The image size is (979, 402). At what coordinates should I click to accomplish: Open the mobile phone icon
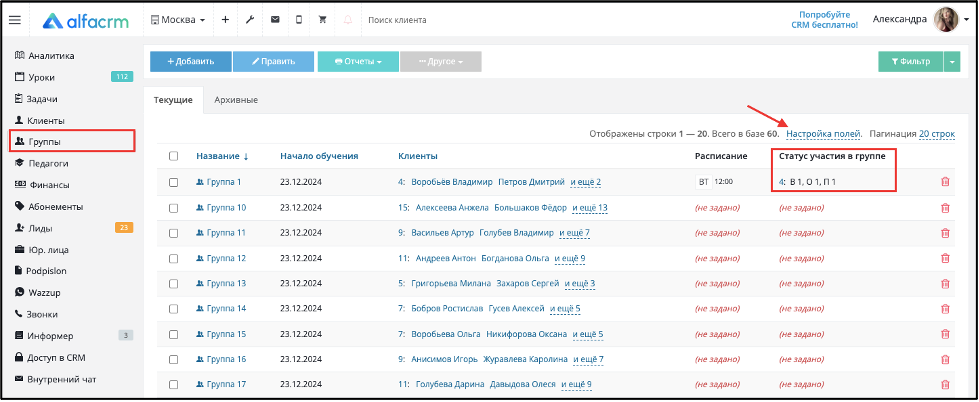click(298, 20)
